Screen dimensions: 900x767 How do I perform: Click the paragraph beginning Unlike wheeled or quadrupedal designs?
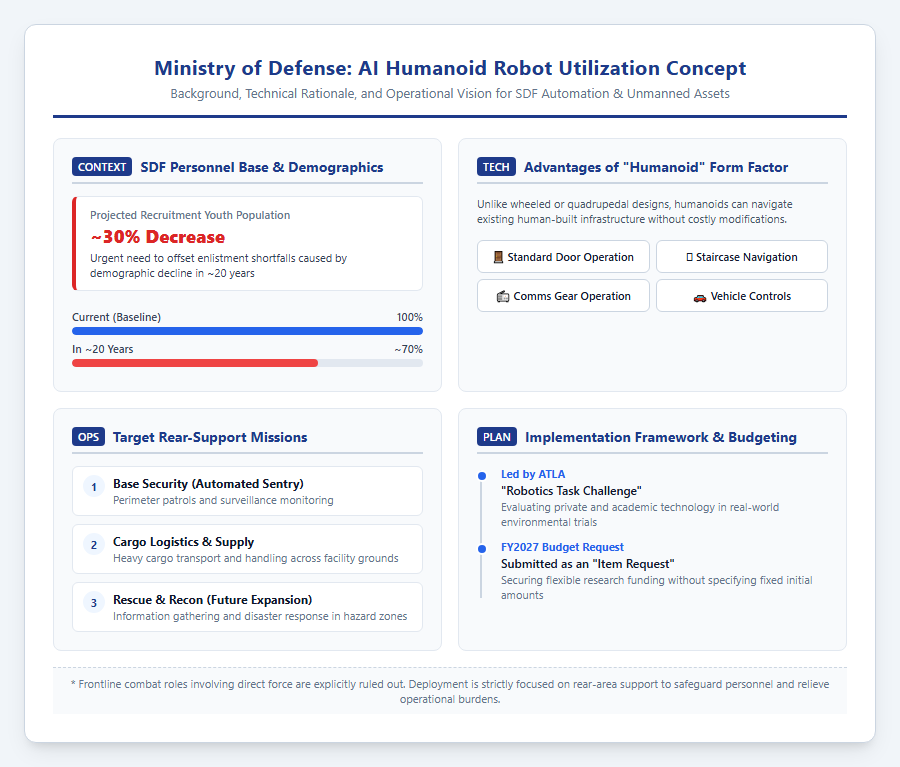click(x=634, y=212)
